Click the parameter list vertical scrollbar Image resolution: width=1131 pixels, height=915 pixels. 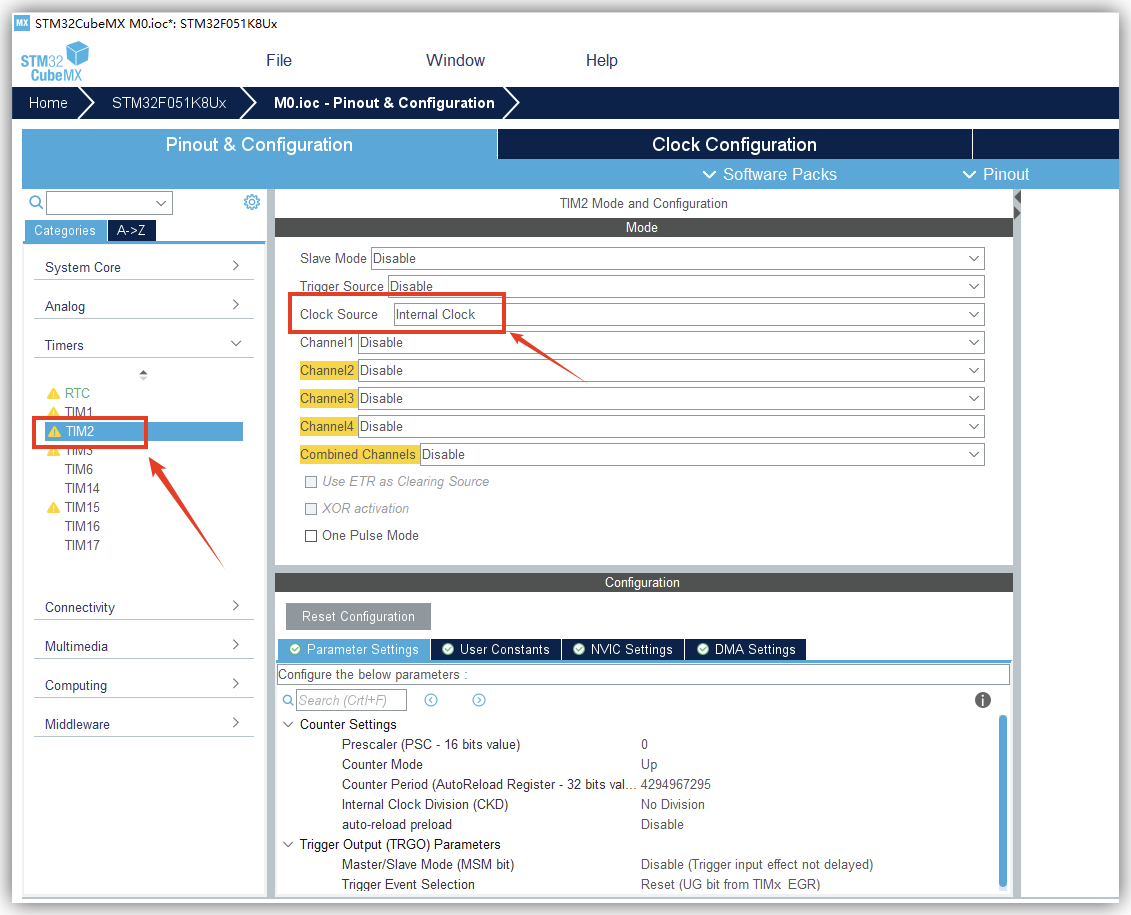(1003, 800)
